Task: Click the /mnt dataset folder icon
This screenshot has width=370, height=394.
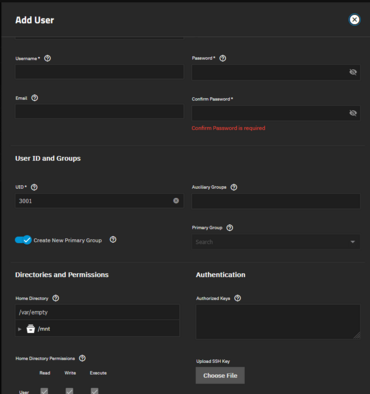Action: (31, 329)
